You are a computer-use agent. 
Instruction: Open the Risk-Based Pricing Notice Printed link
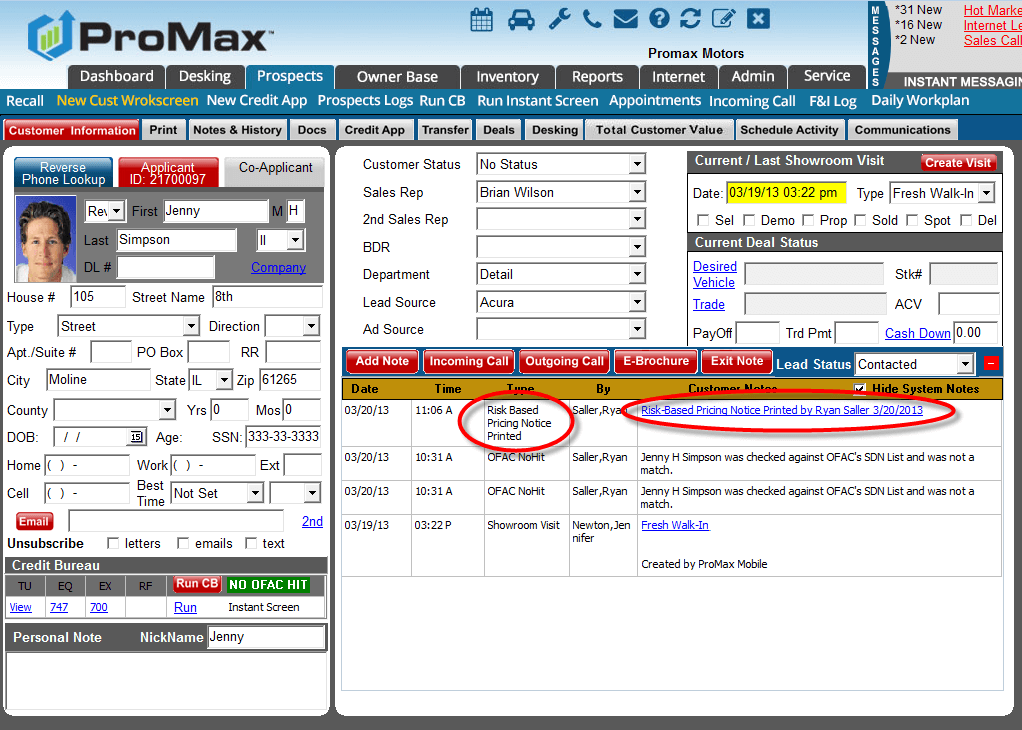click(781, 410)
